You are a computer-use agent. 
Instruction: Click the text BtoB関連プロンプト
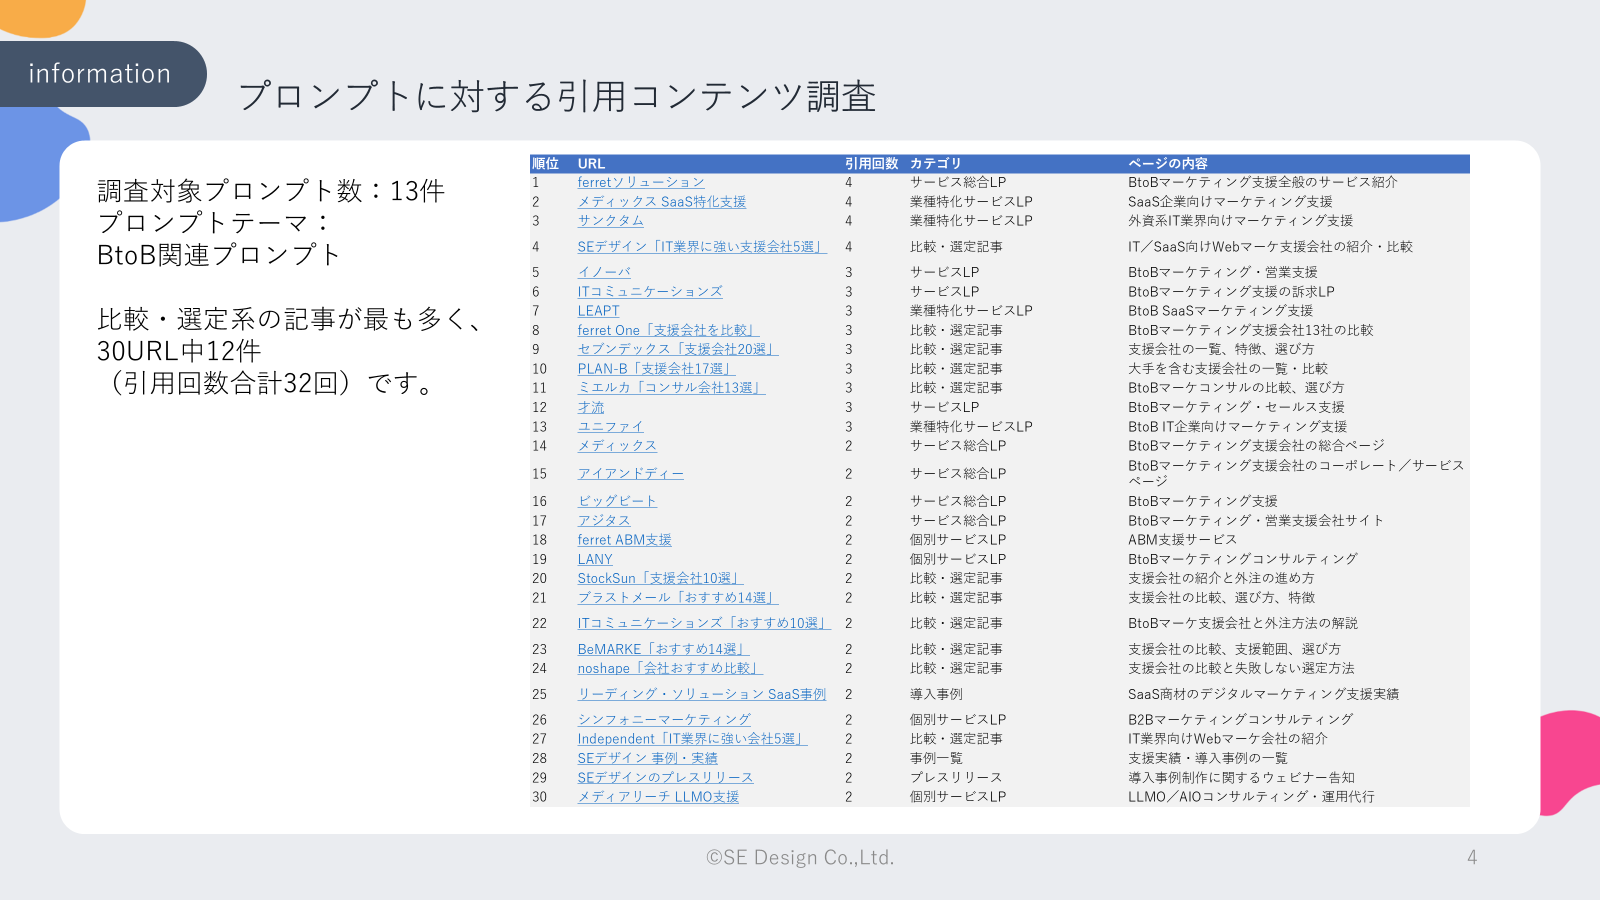[x=219, y=255]
